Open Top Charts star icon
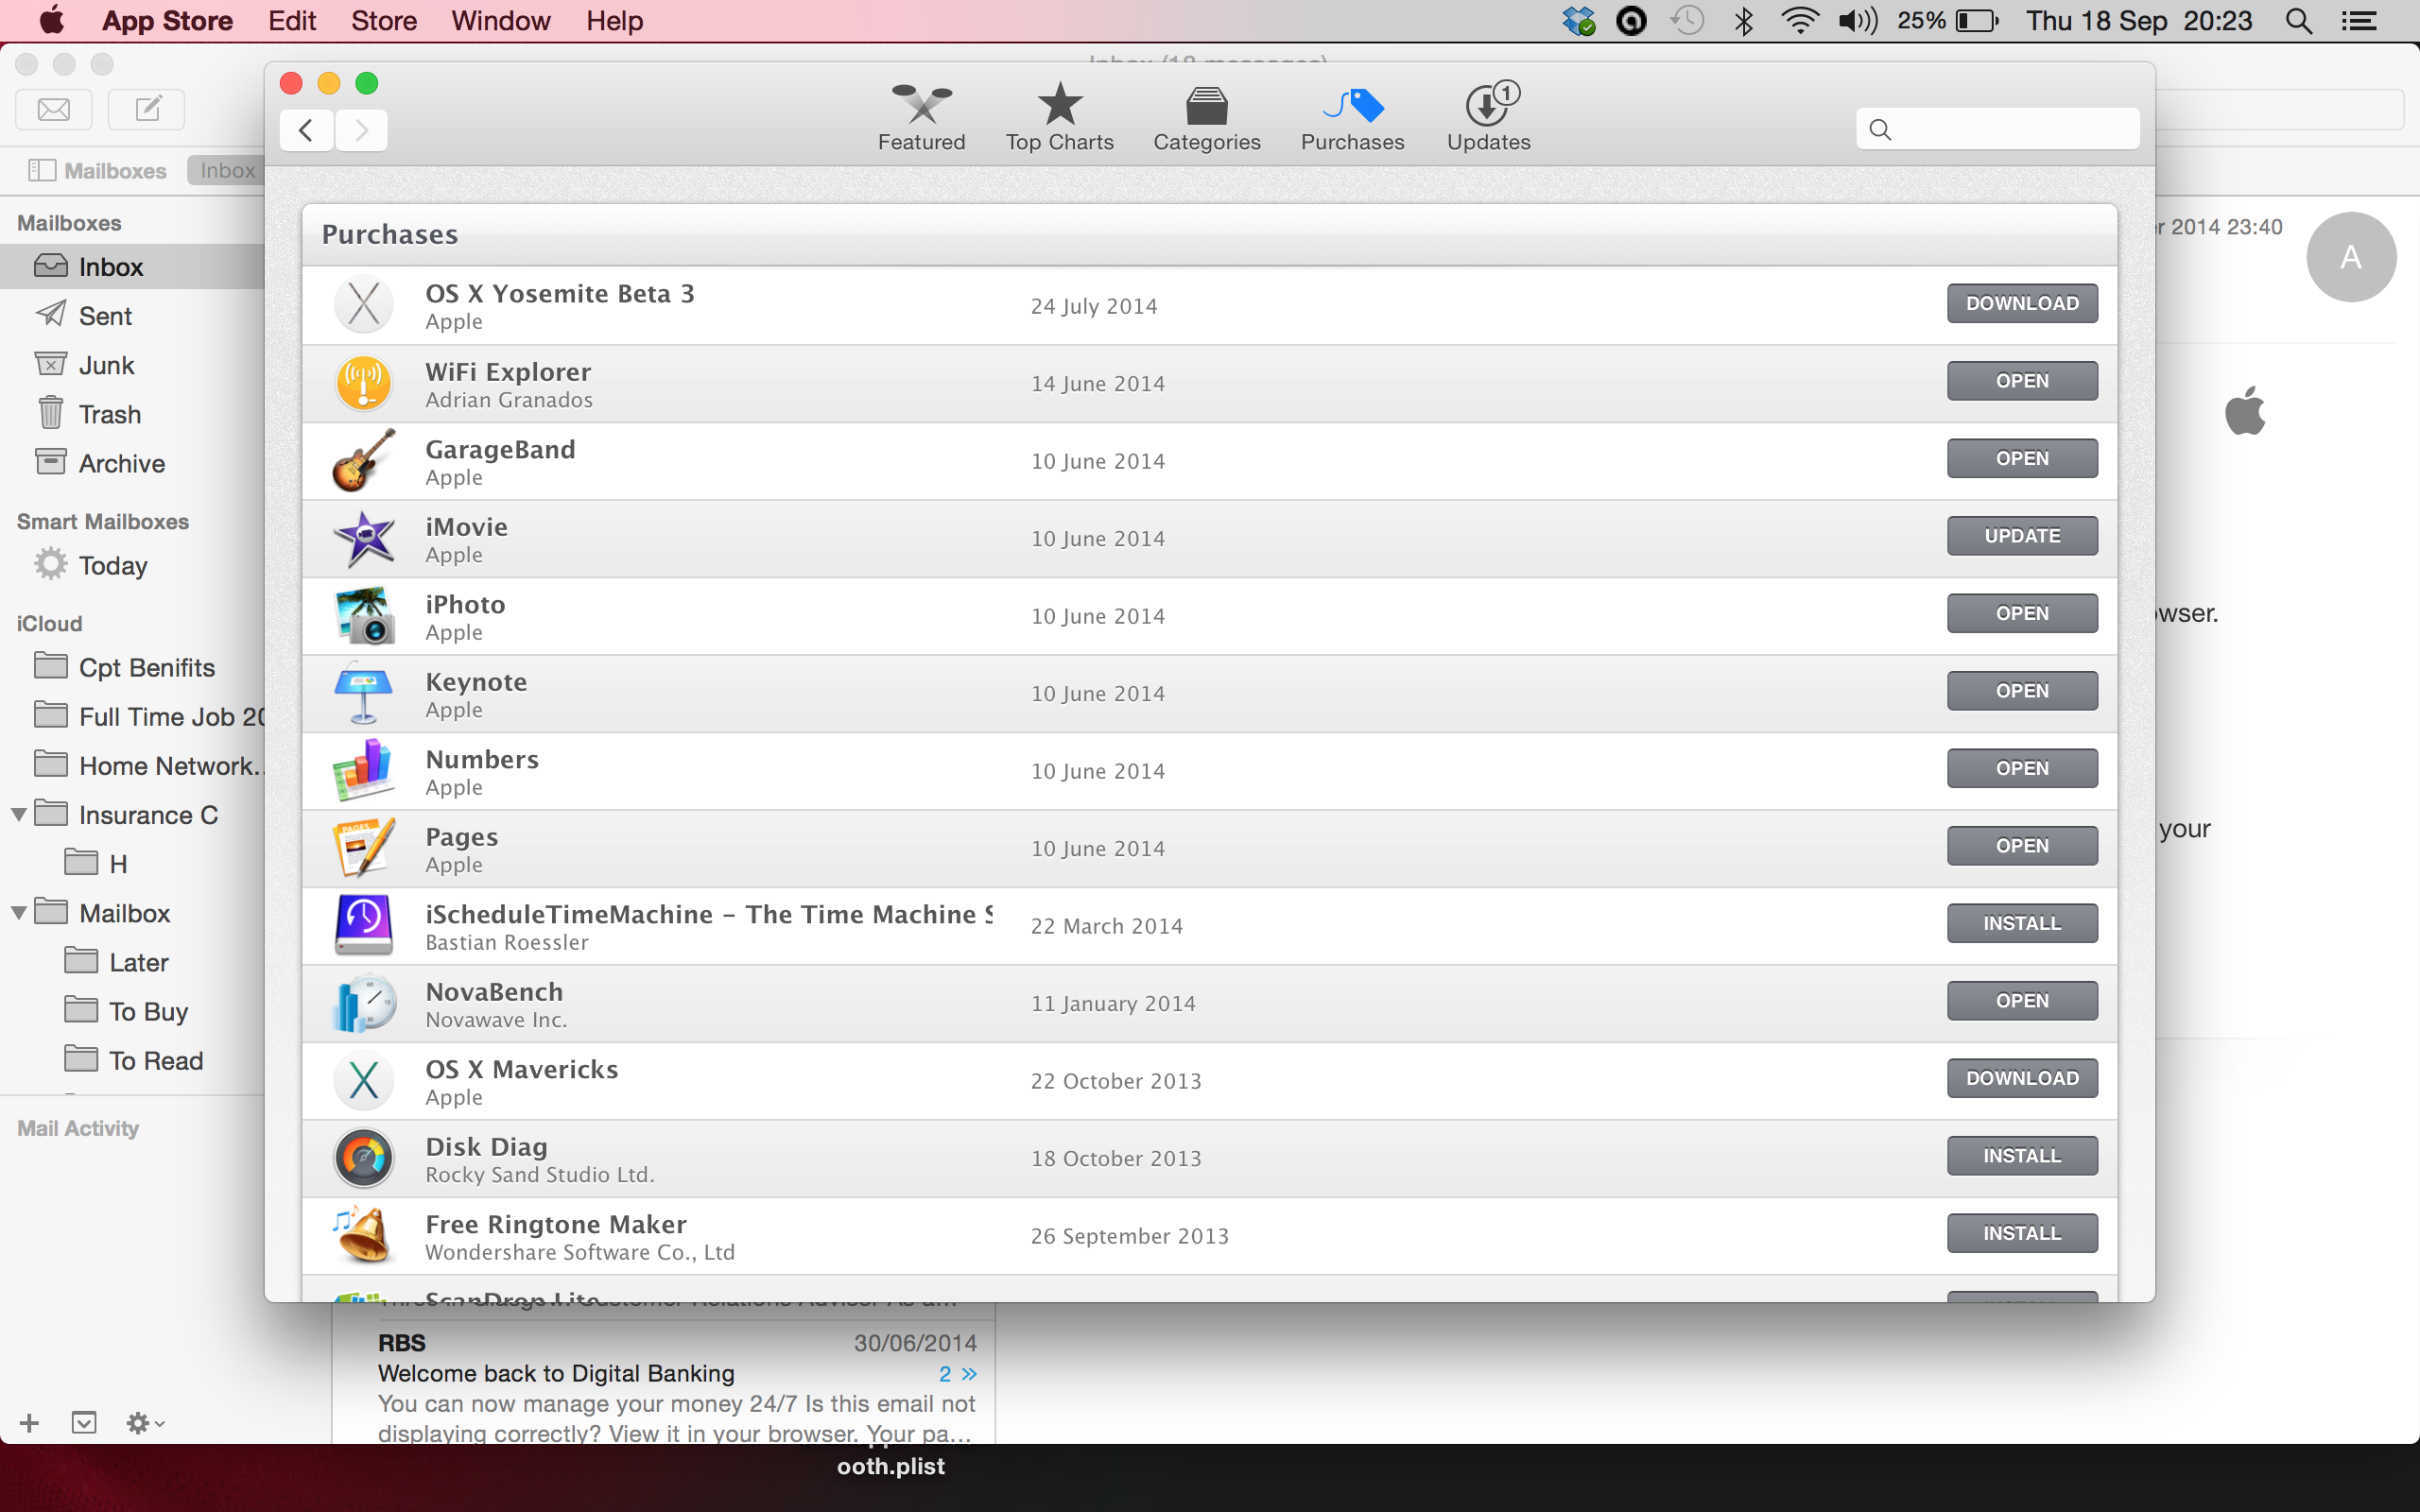 point(1059,104)
